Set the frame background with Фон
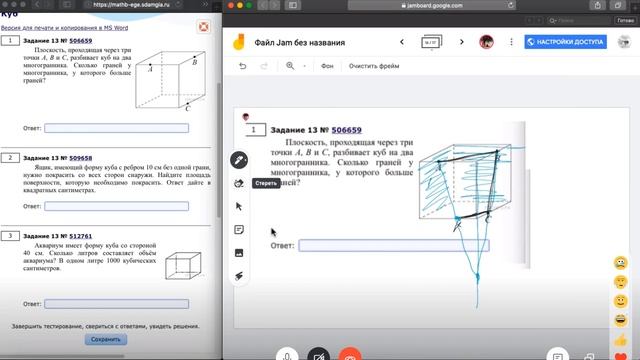Image resolution: width=640 pixels, height=360 pixels. pyautogui.click(x=327, y=66)
